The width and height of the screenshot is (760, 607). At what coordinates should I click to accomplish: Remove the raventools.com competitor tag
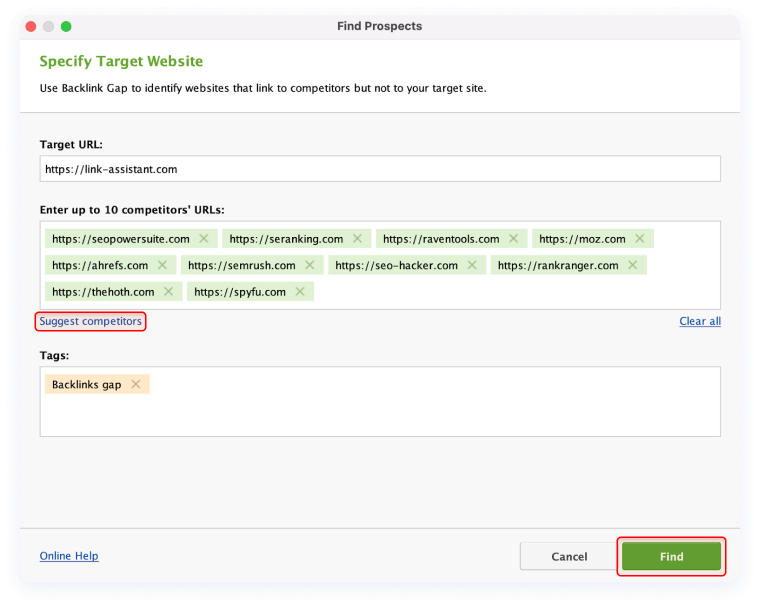[x=513, y=239]
